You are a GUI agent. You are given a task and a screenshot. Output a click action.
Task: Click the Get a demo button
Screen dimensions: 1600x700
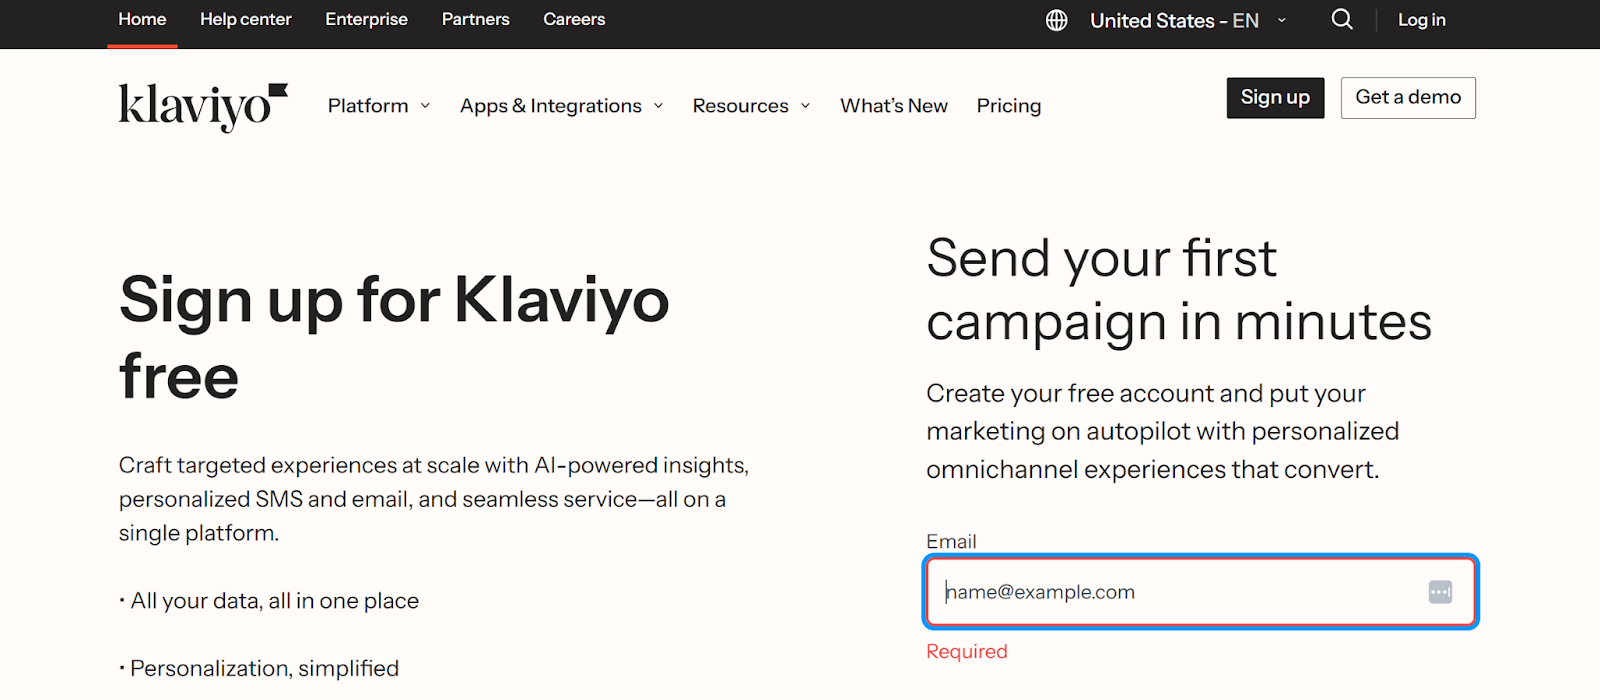(1407, 98)
